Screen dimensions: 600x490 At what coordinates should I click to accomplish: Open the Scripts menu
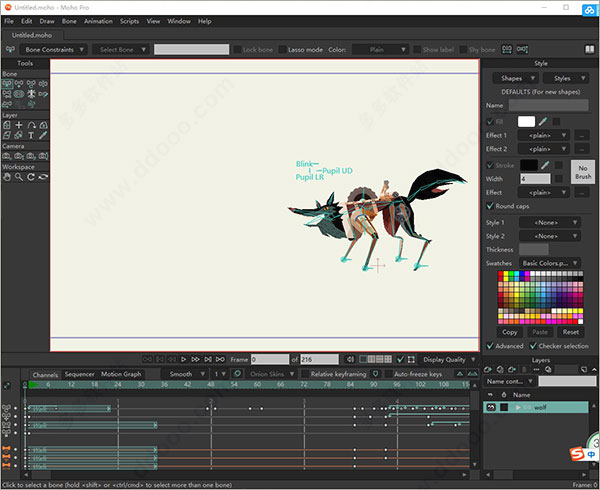(129, 21)
